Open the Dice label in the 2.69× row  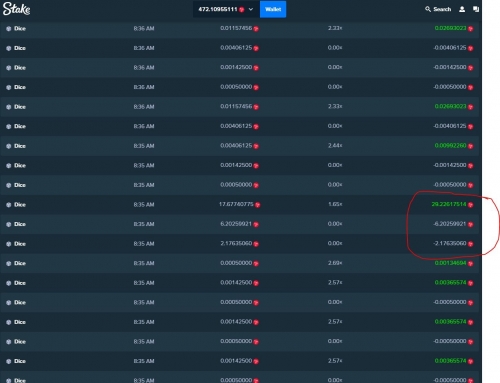coord(20,264)
